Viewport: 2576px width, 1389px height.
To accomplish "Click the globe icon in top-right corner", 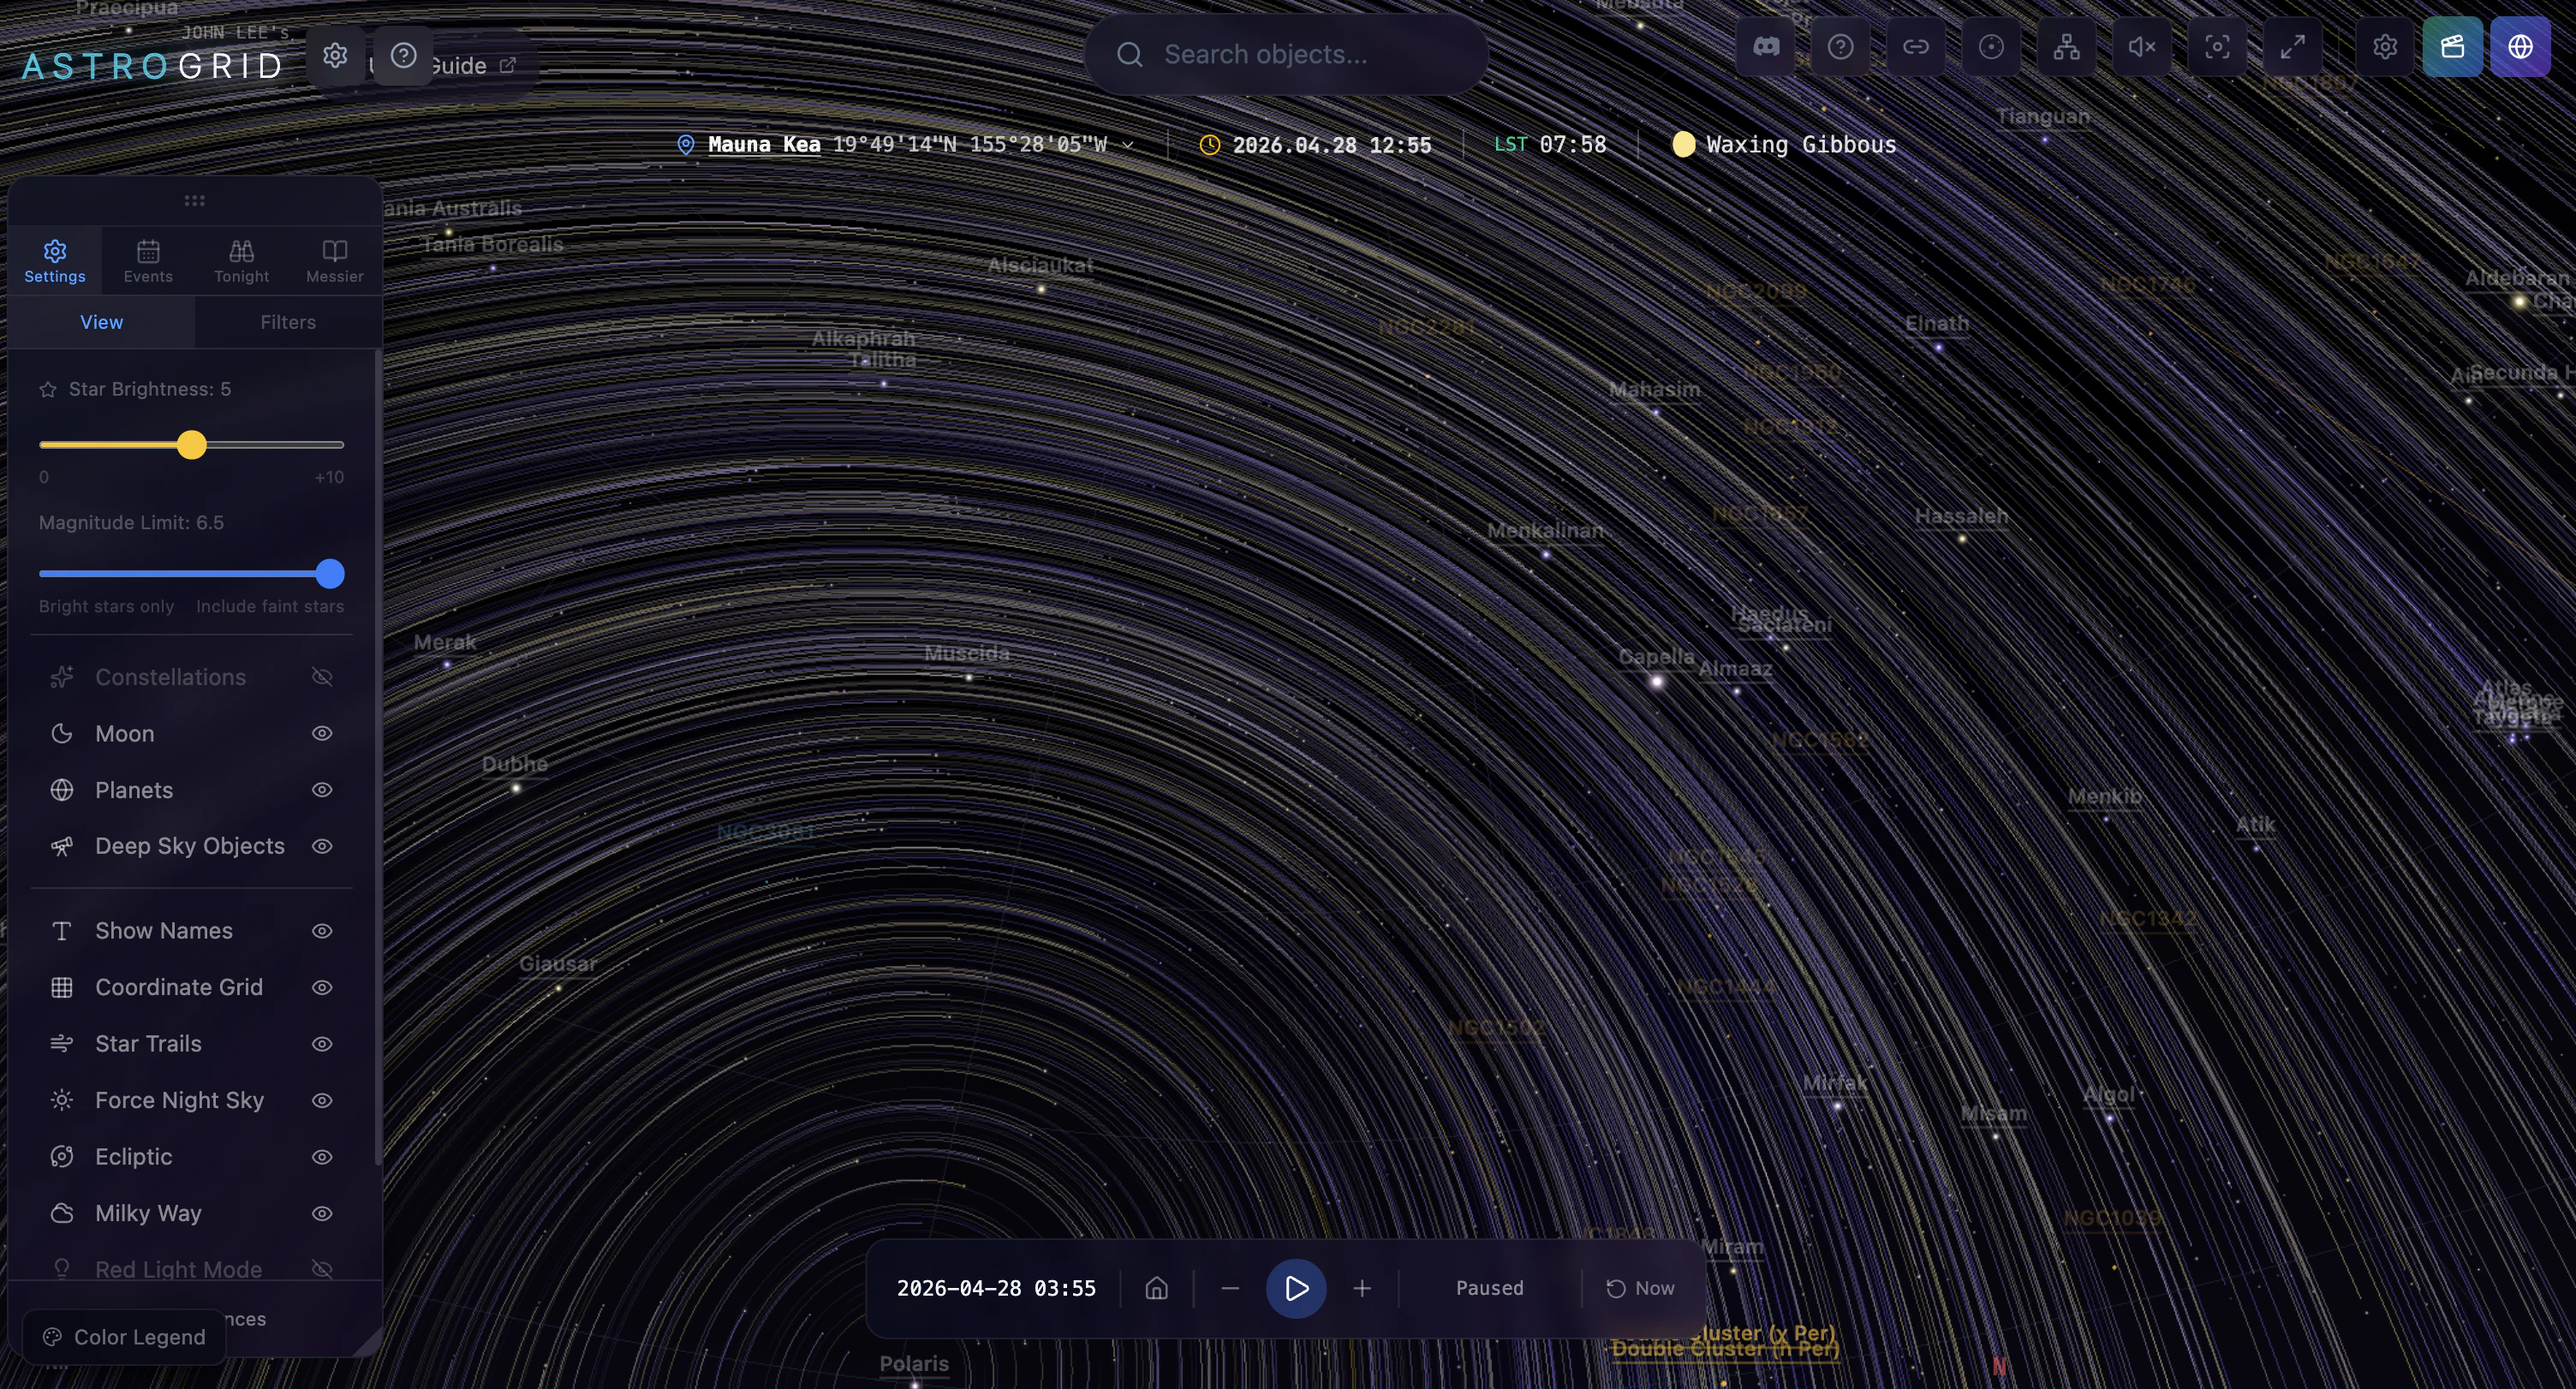I will 2522,47.
